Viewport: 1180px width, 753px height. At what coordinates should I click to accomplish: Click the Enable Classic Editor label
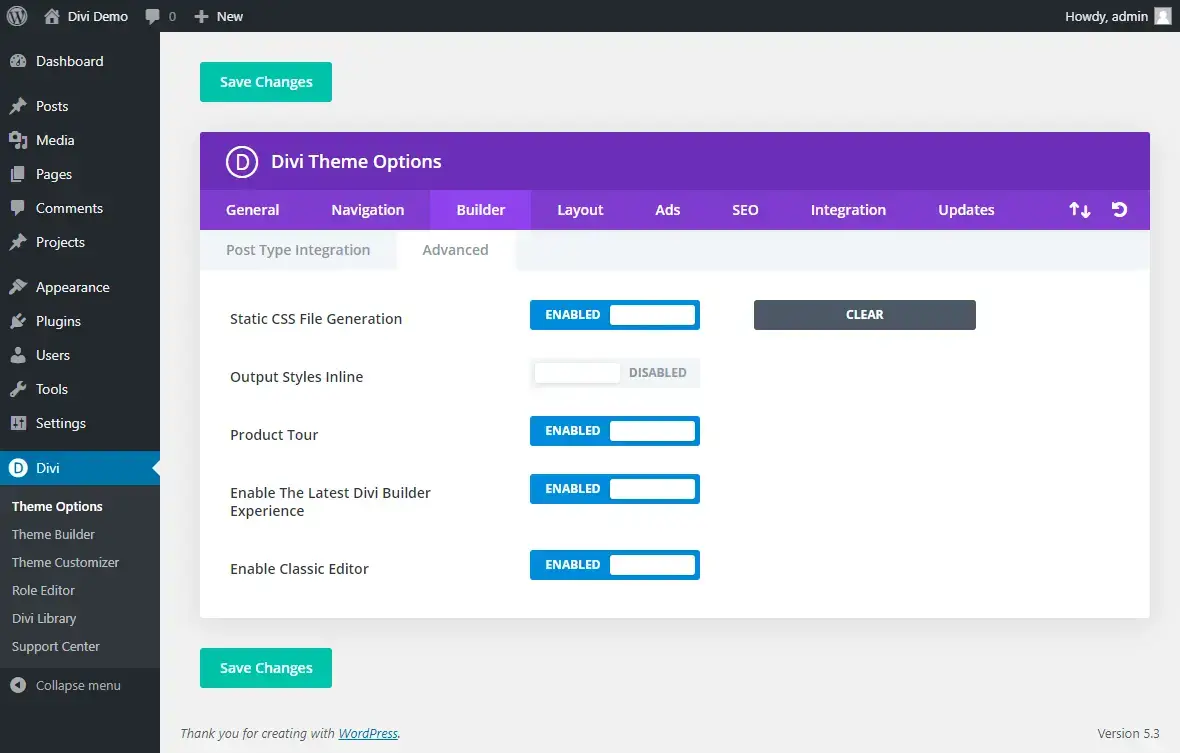[300, 569]
